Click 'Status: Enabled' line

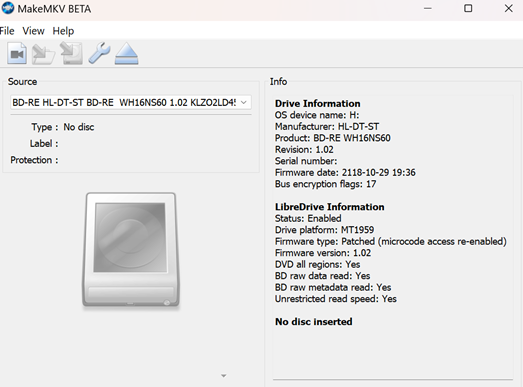308,219
